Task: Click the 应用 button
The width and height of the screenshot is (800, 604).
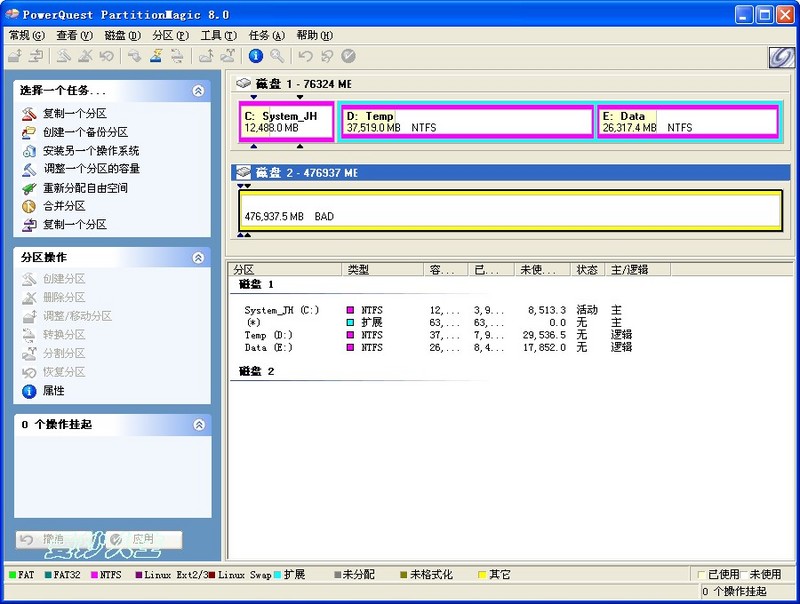Action: point(143,539)
